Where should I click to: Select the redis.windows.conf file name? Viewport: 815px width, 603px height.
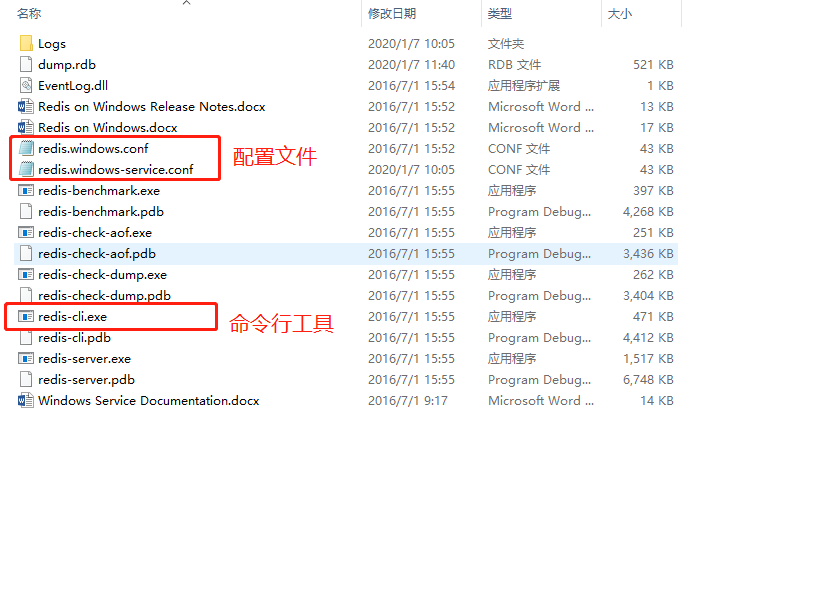click(x=93, y=149)
